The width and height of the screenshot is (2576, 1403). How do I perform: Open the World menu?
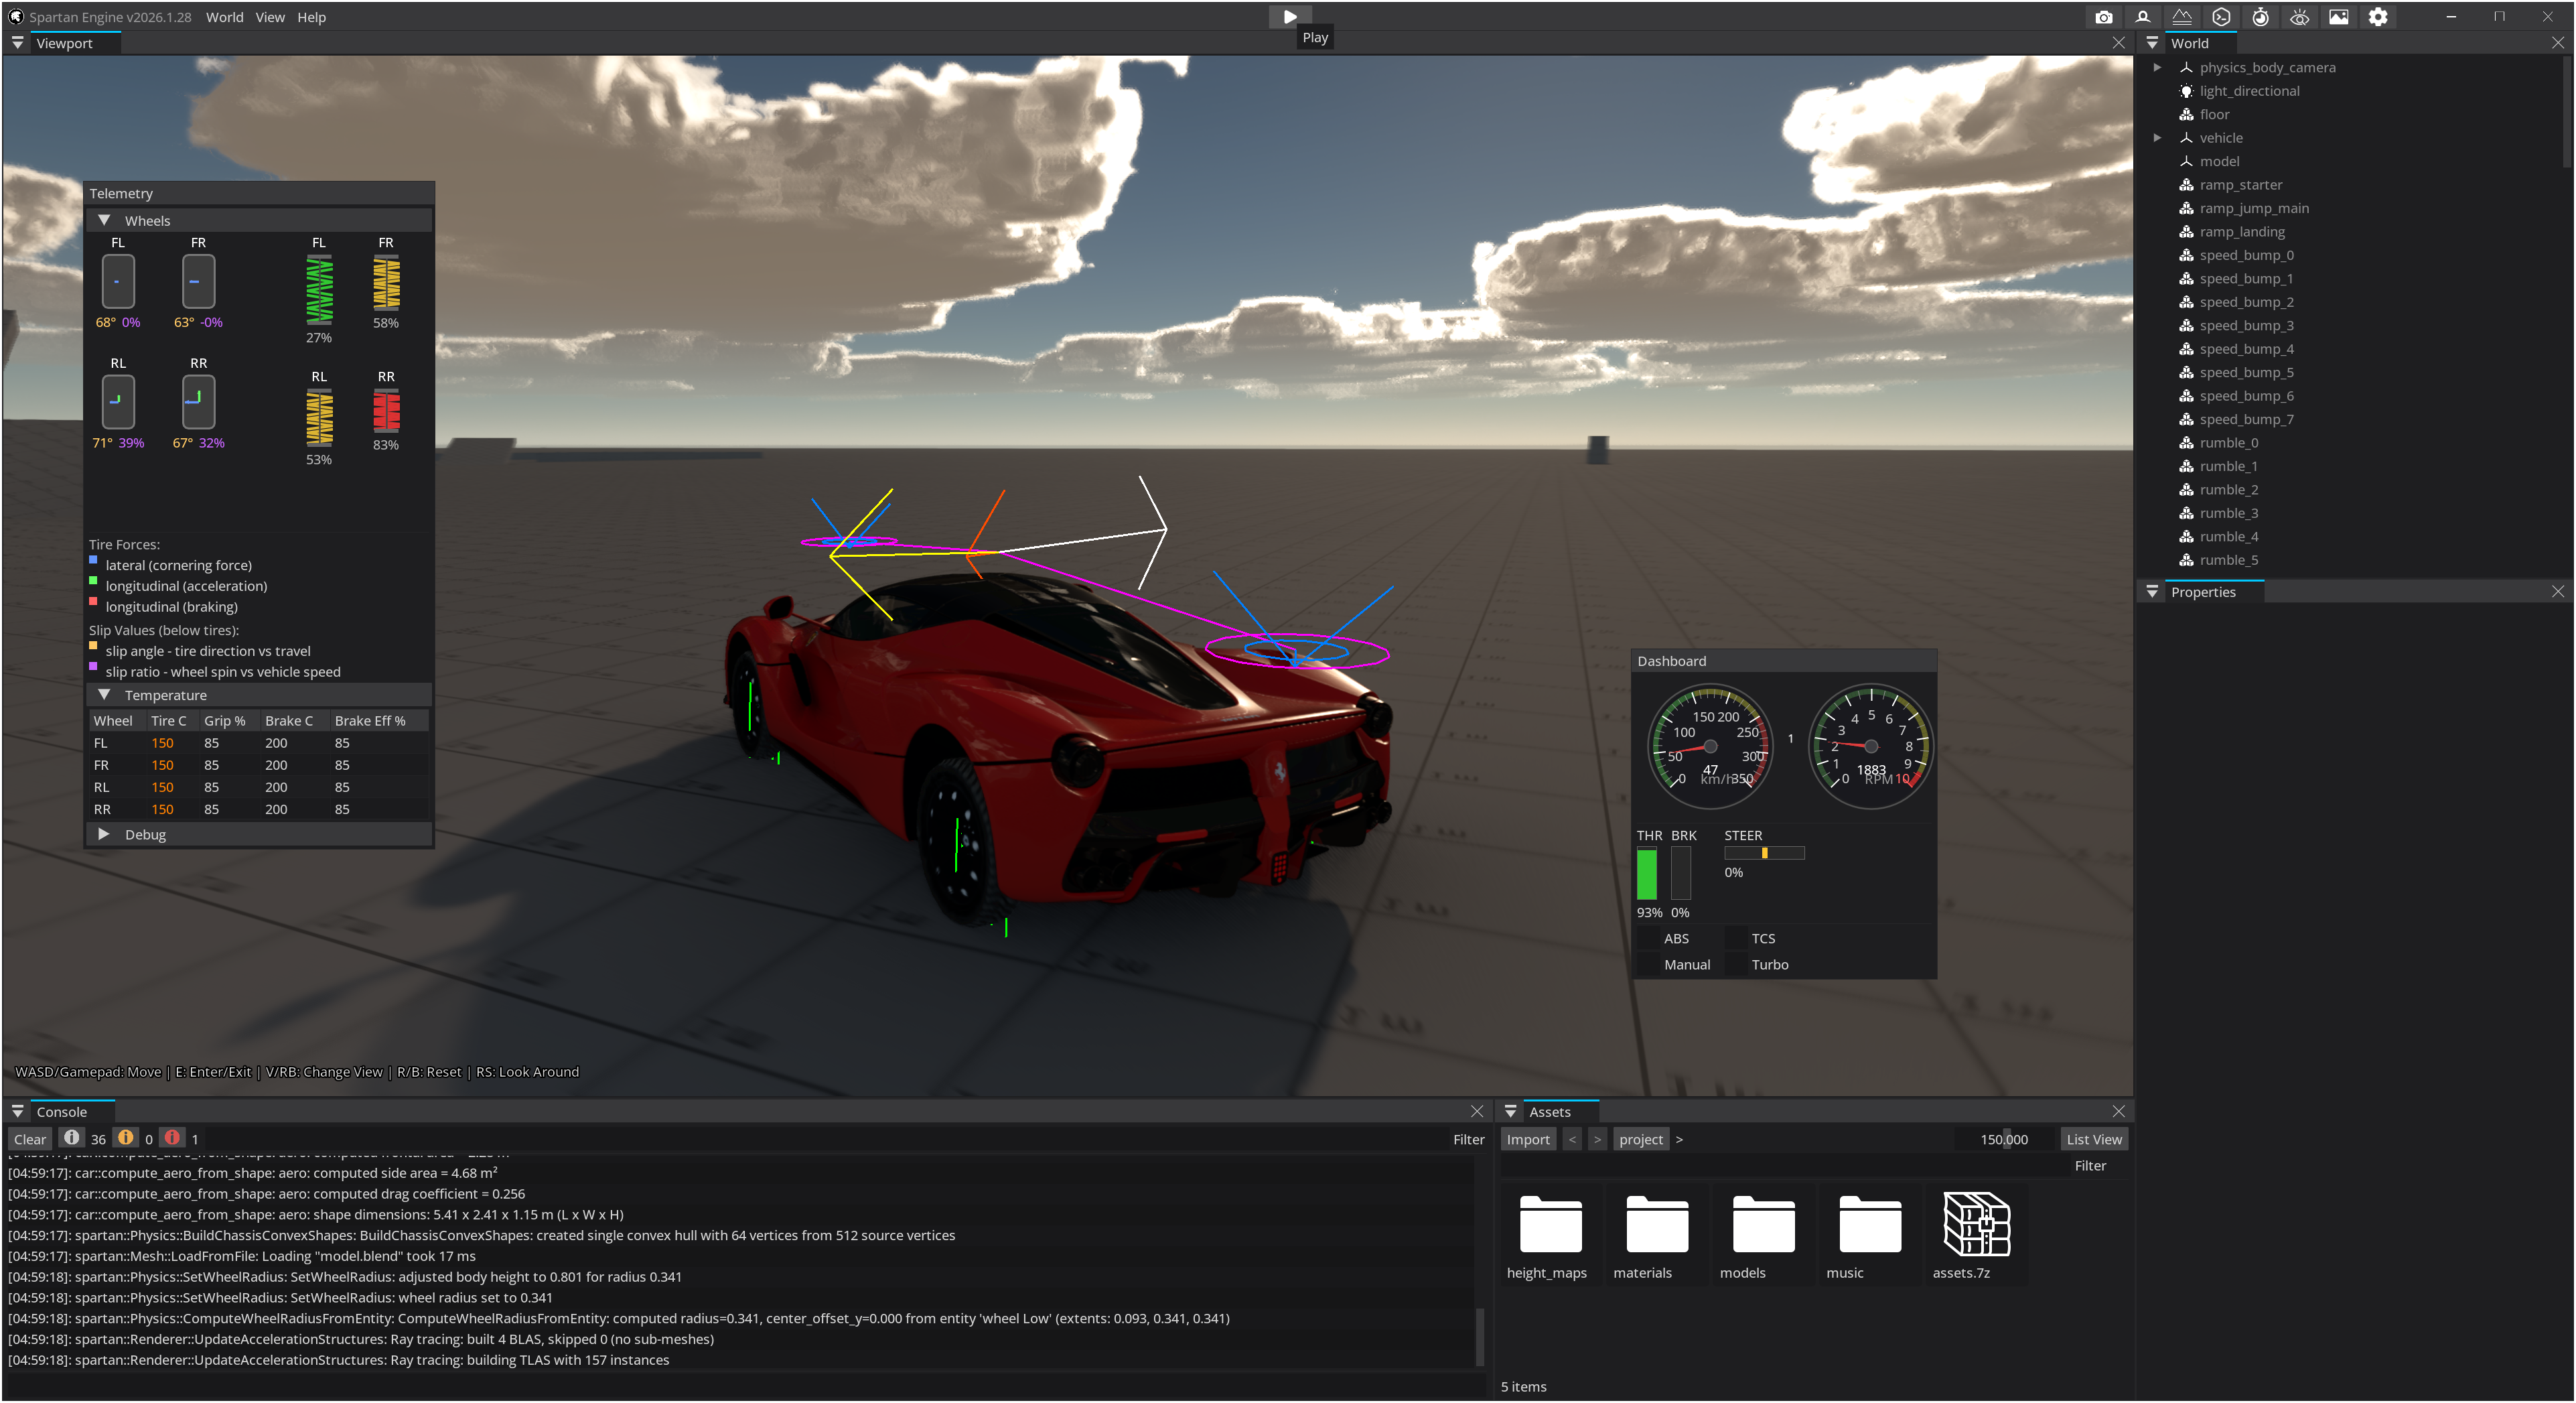[224, 17]
